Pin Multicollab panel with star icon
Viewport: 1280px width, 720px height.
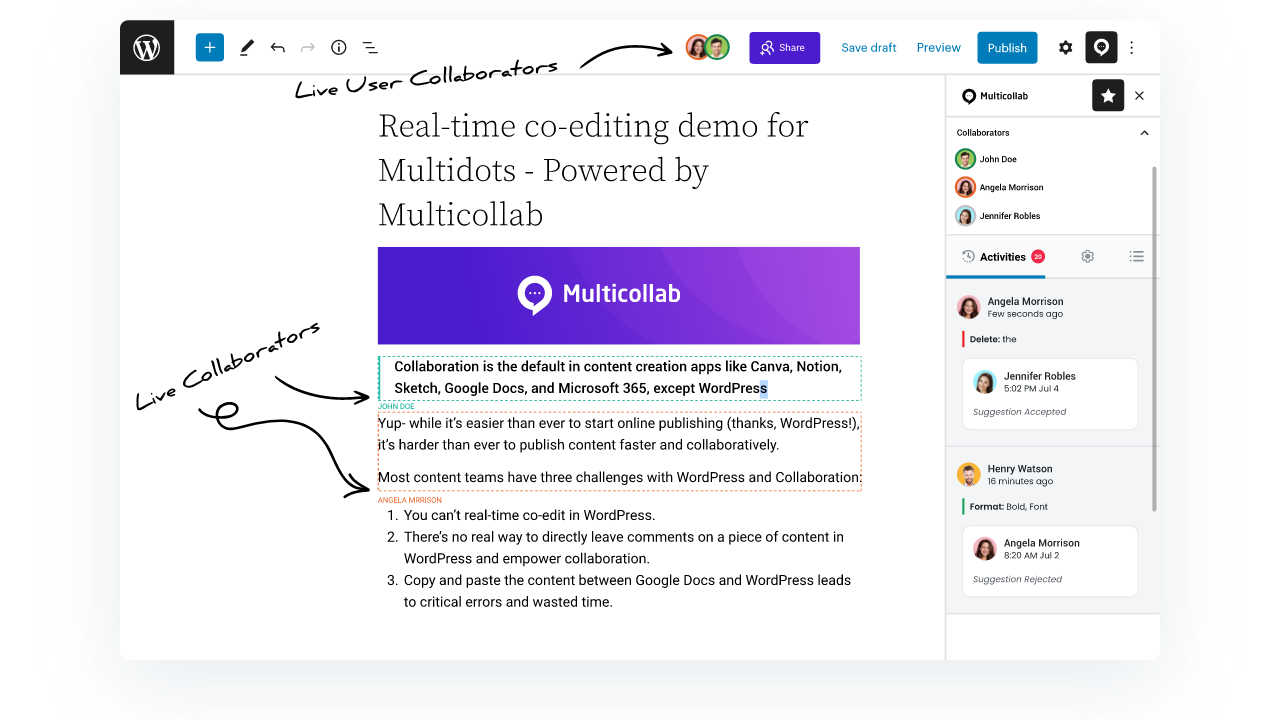coord(1108,96)
